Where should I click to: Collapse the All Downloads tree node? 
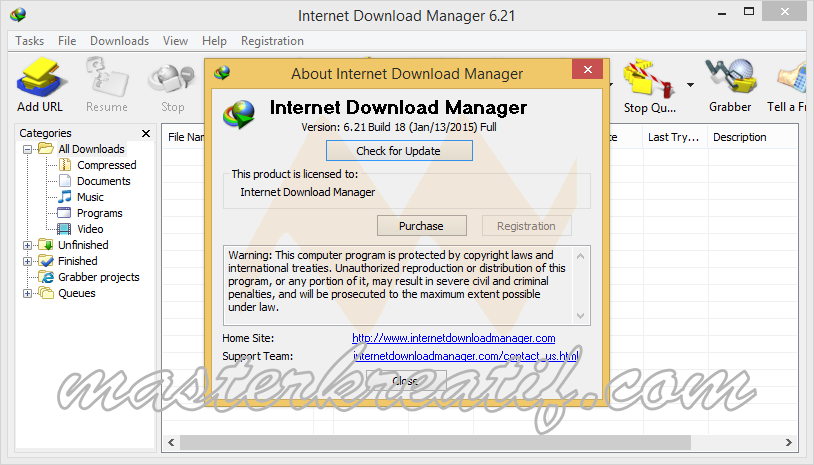tap(28, 149)
